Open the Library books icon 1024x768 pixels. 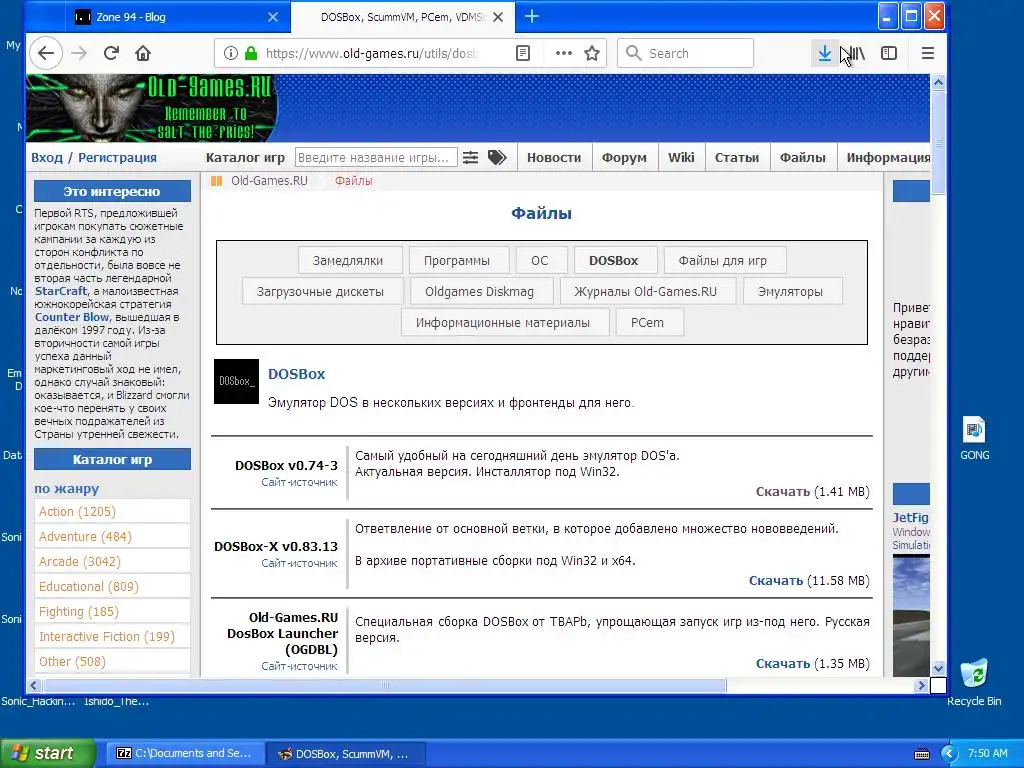tap(856, 53)
